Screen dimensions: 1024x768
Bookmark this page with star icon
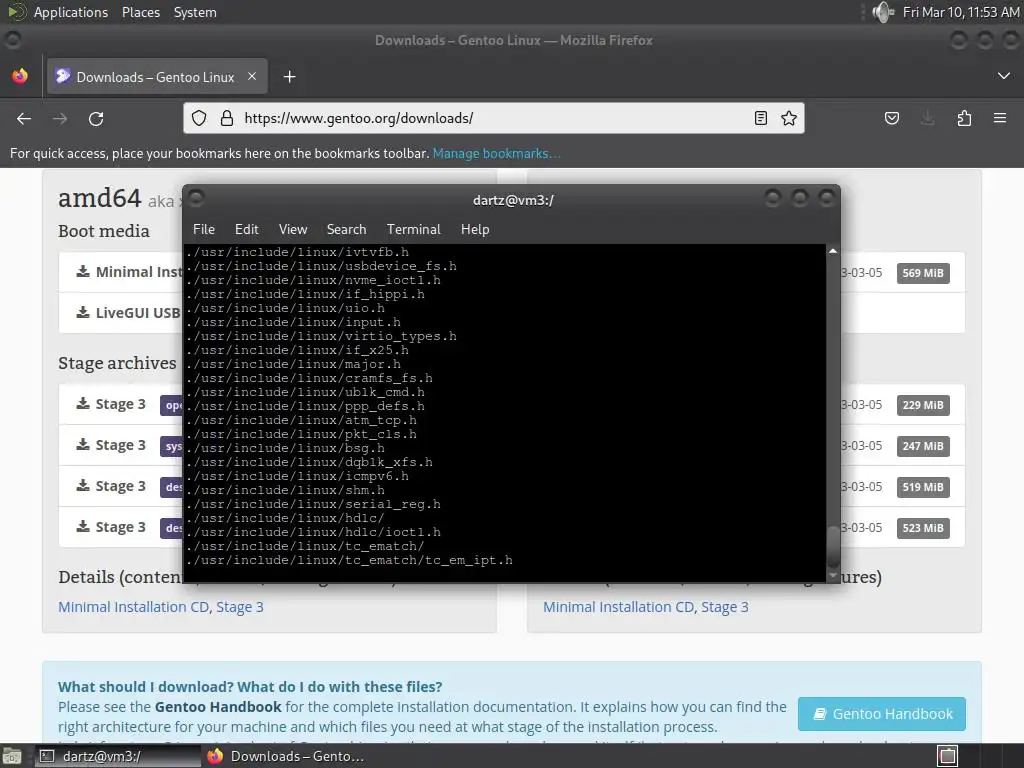[789, 118]
